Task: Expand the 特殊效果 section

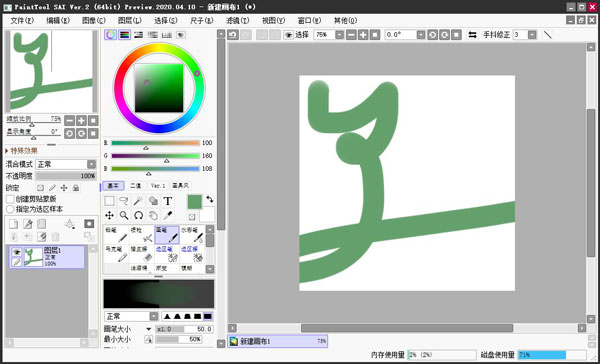Action: point(21,151)
